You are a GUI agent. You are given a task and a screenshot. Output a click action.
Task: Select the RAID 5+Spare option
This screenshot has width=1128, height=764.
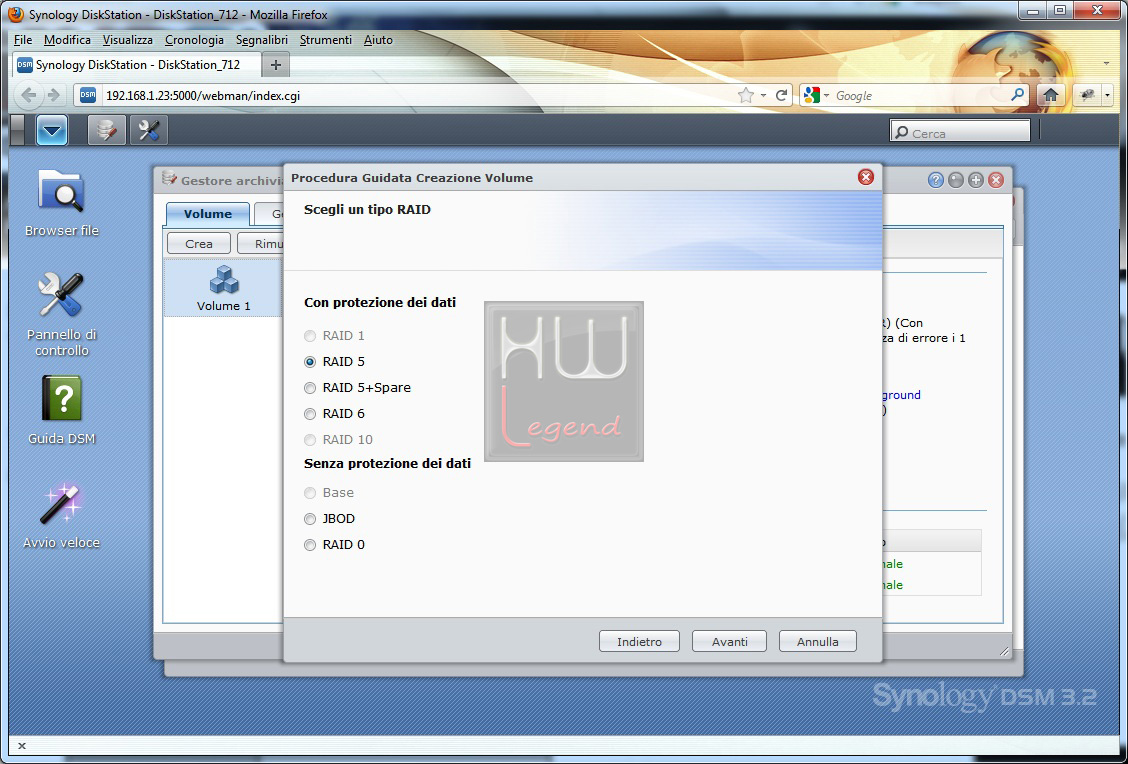click(310, 388)
